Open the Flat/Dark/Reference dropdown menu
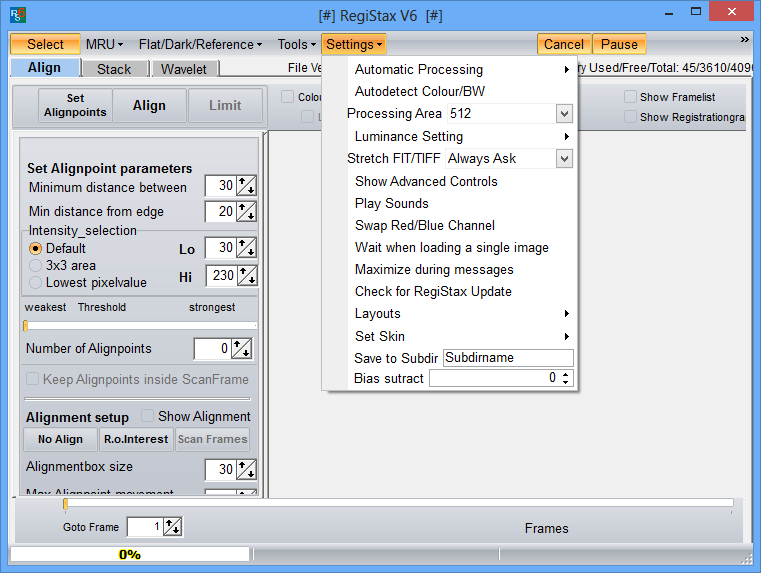The width and height of the screenshot is (761, 573). click(200, 44)
